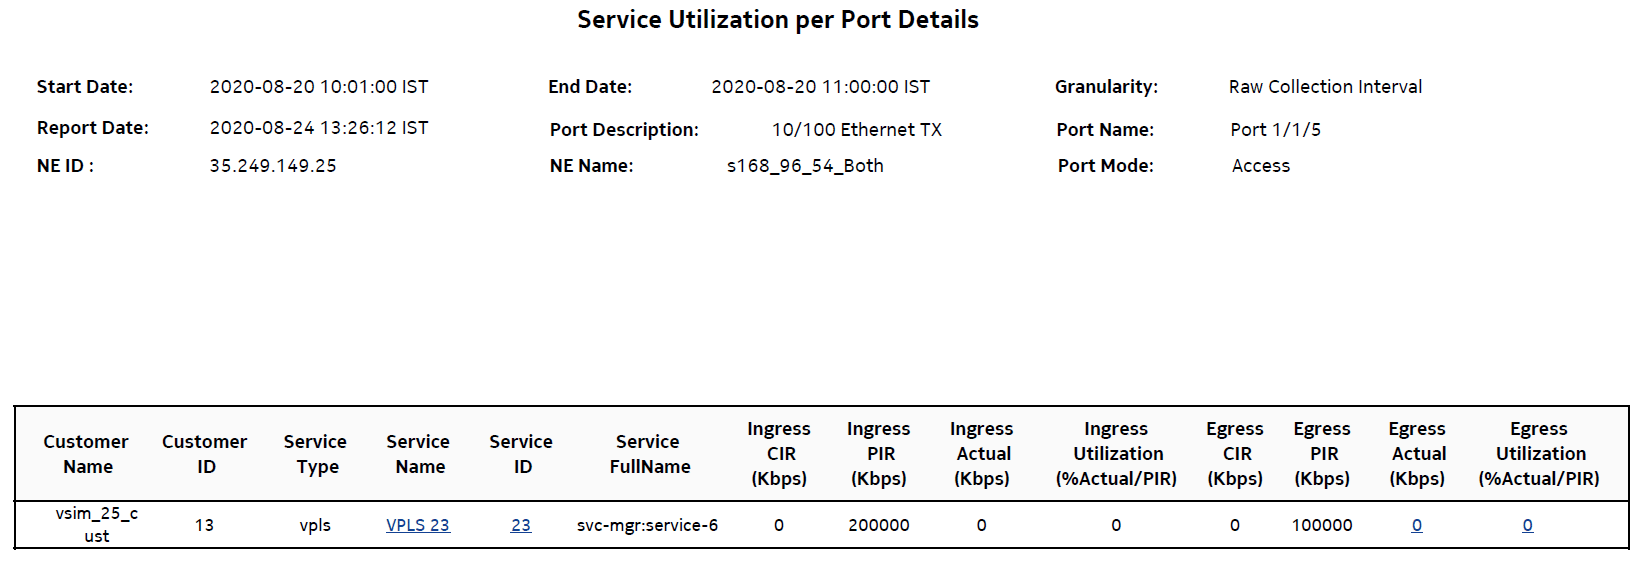1639x561 pixels.
Task: Click the Ingress Actual (Kbps) column header
Action: pos(982,454)
